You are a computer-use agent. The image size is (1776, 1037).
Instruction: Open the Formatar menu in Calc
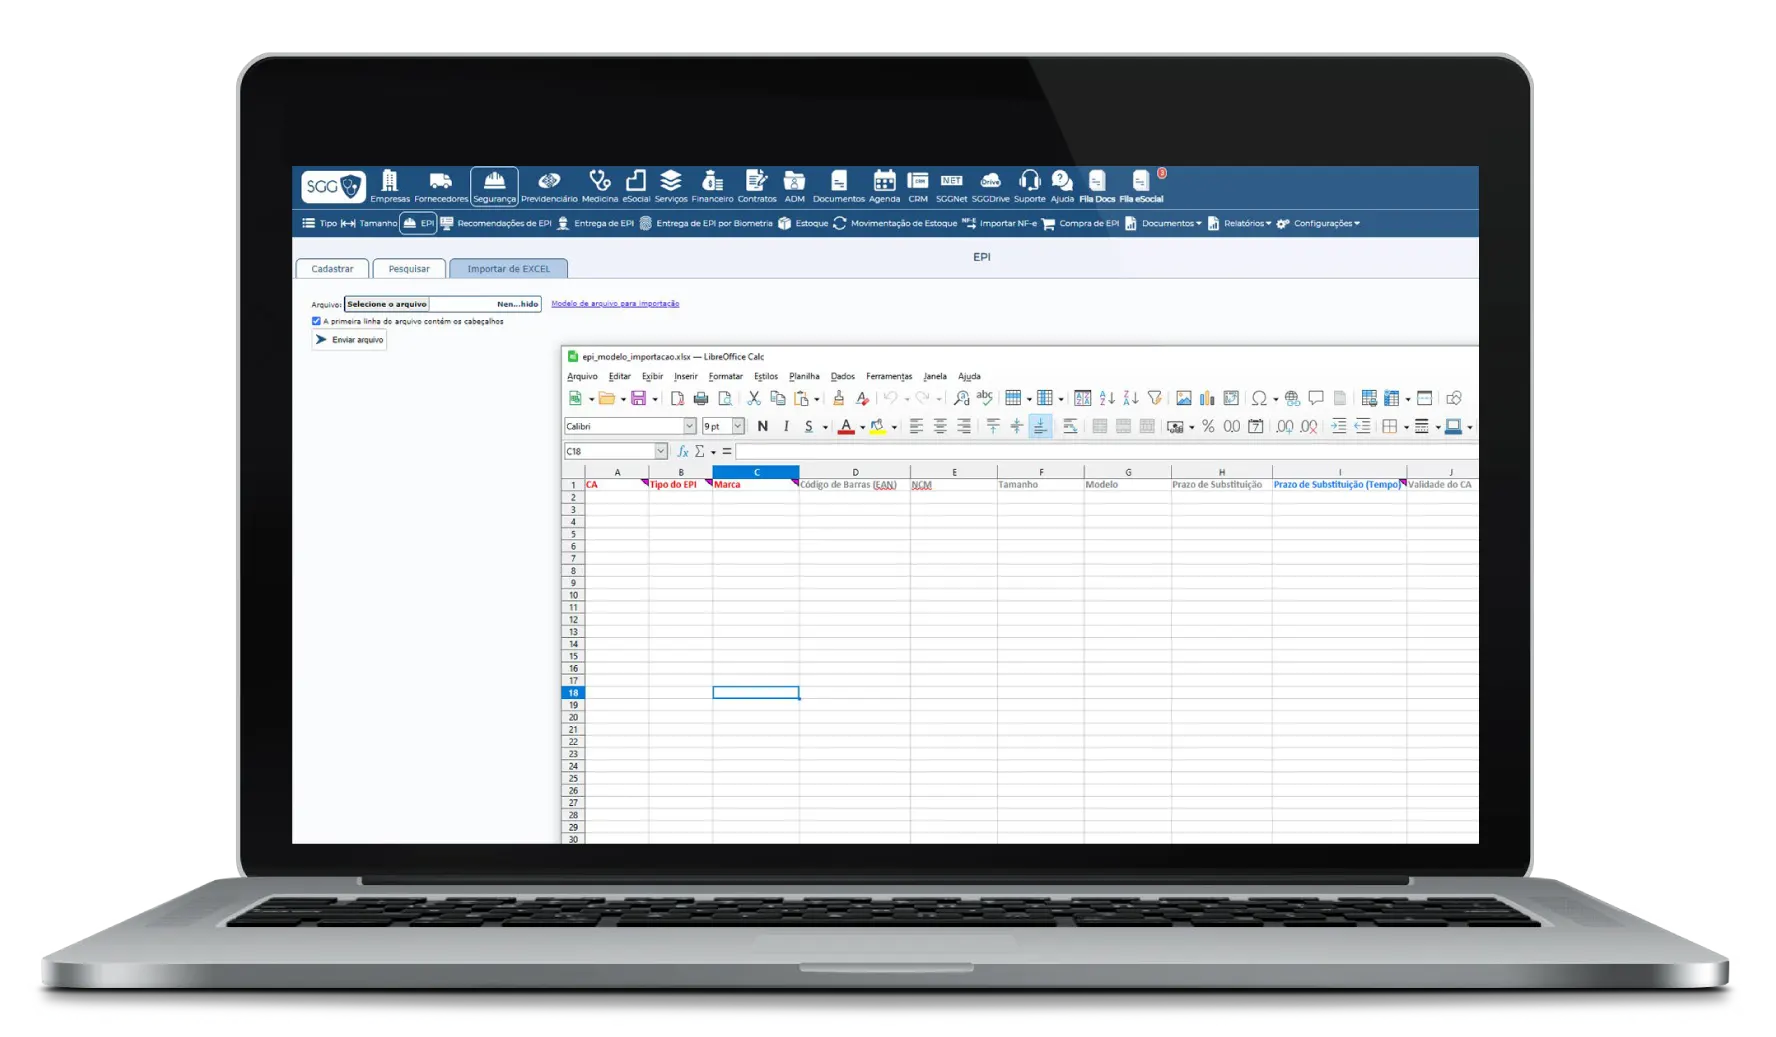point(725,376)
